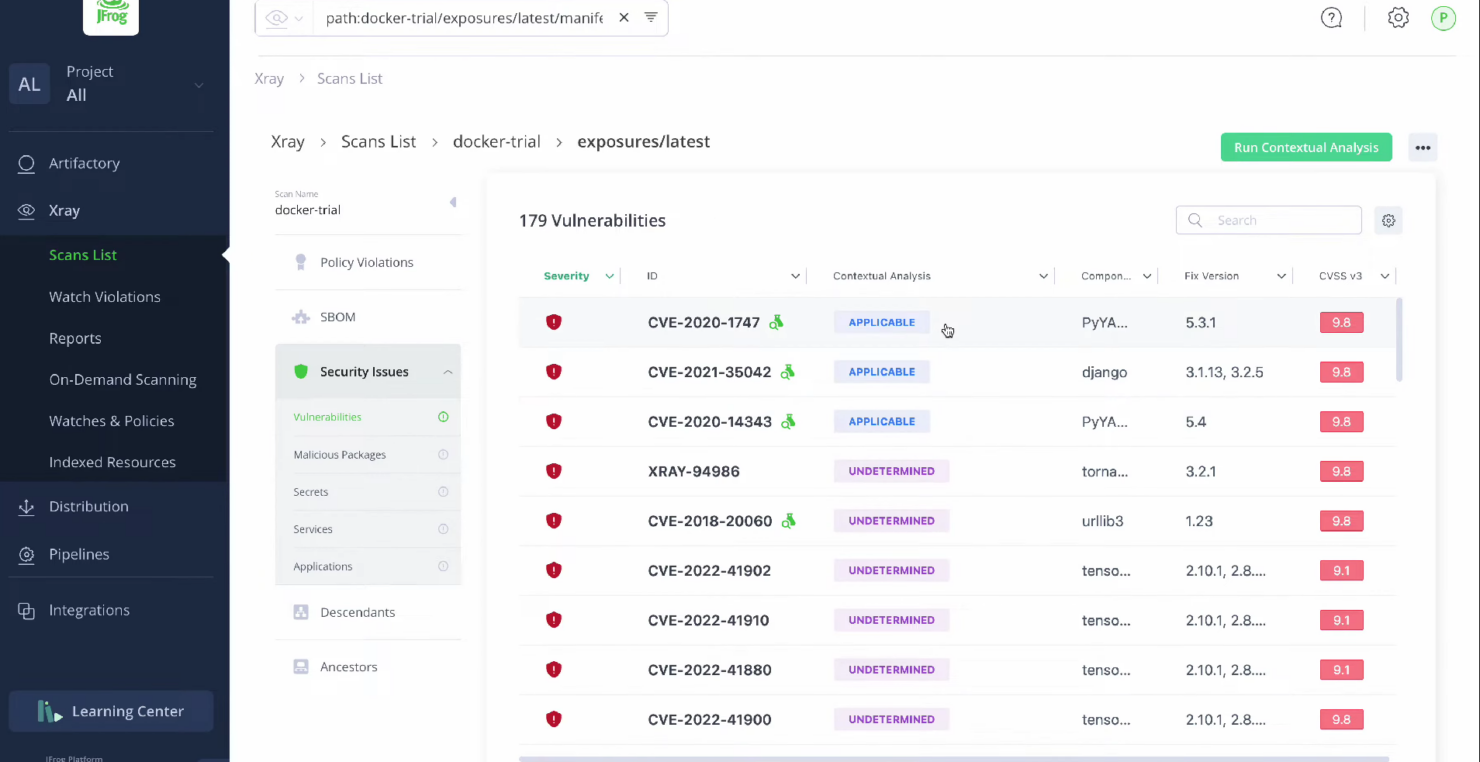Screen dimensions: 1480x762
Task: Open Reports in sidebar
Action: click(75, 338)
